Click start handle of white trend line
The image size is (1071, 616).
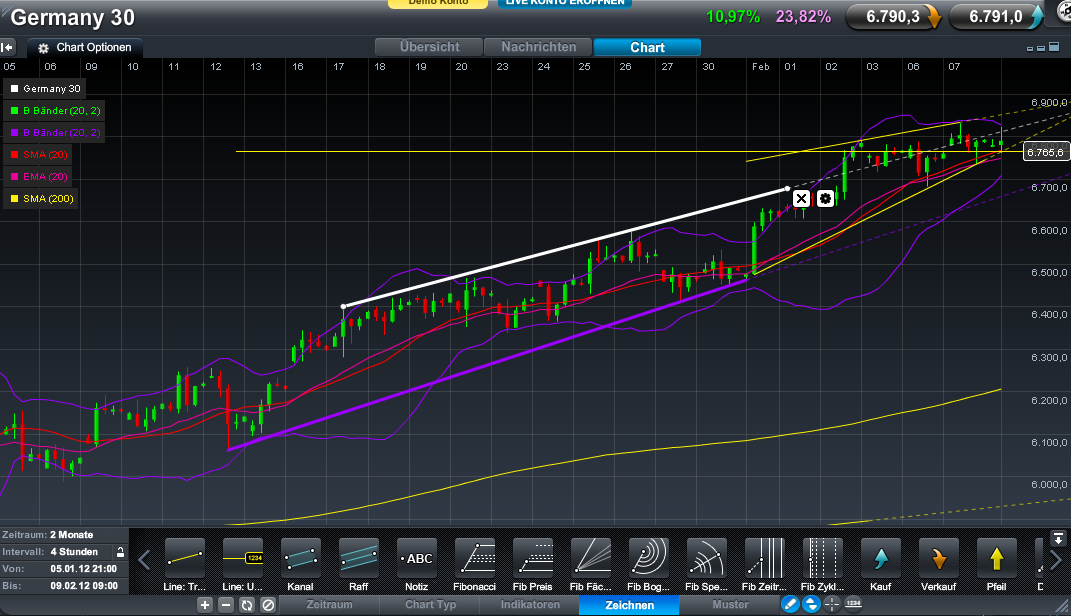pos(344,307)
